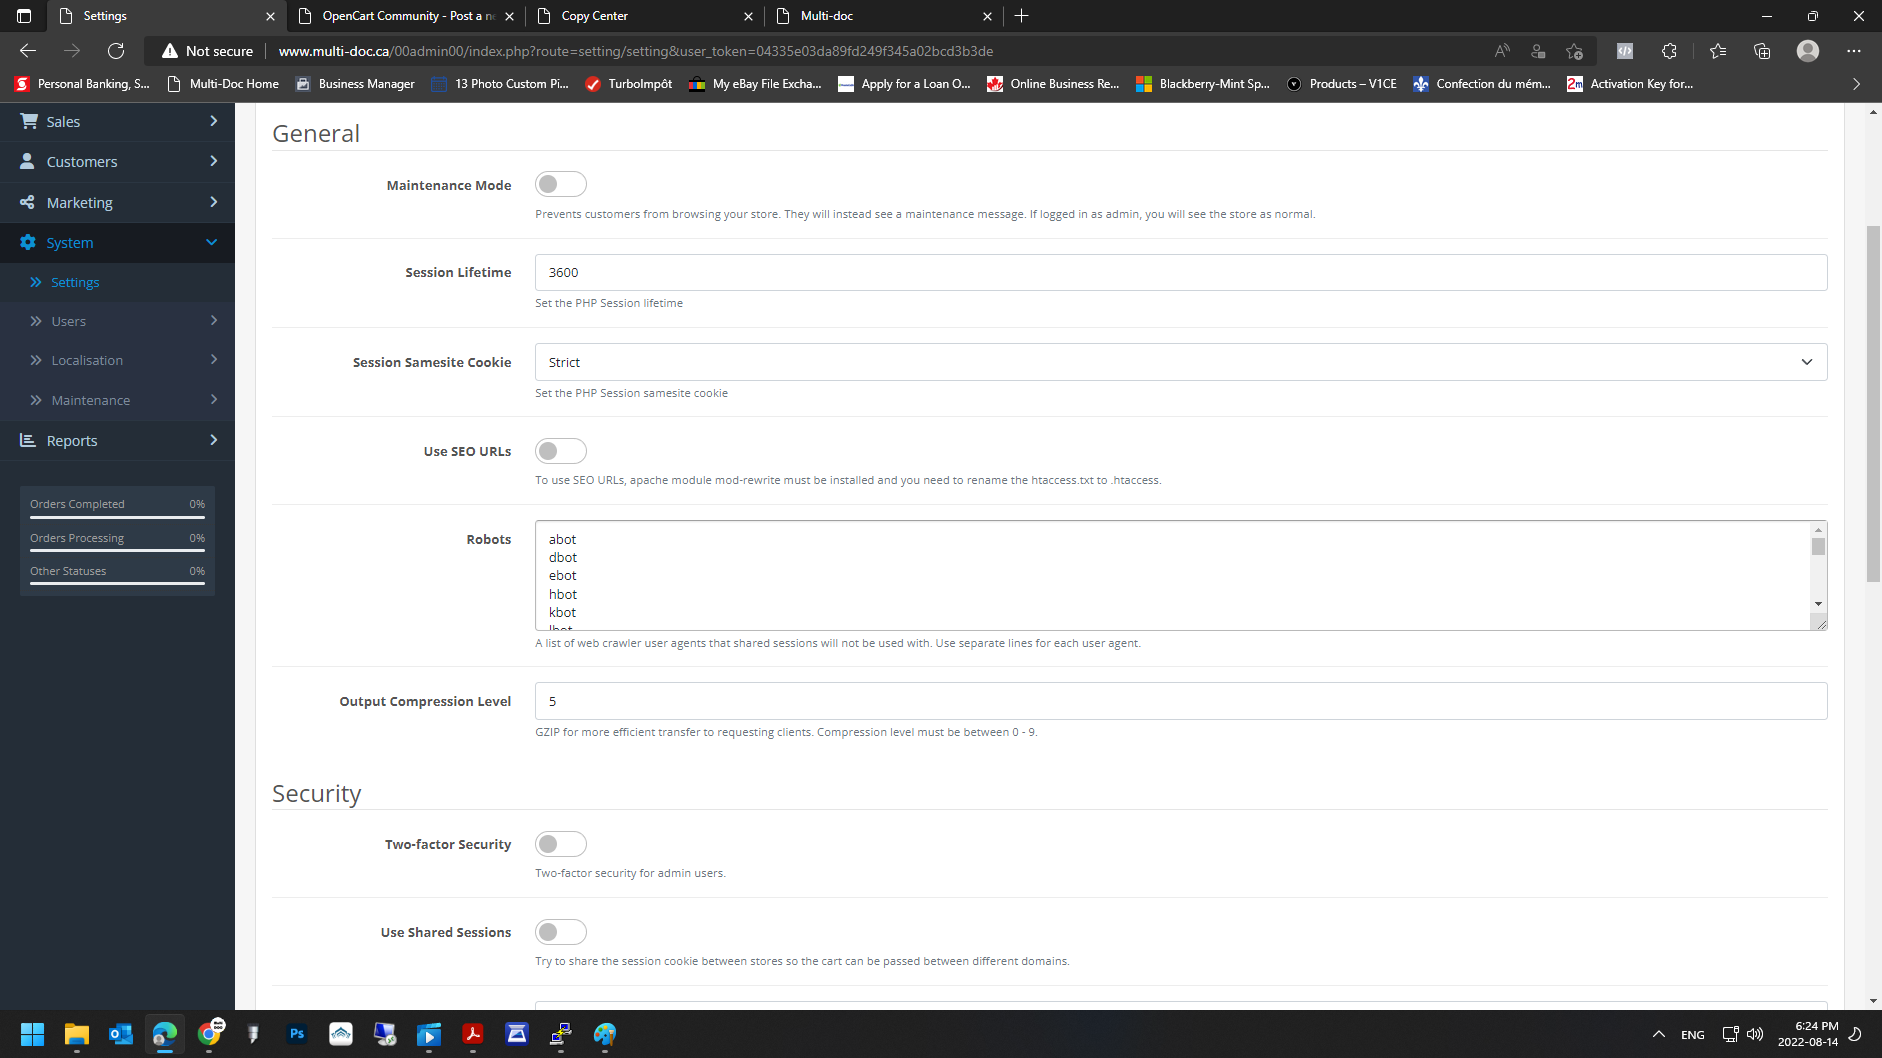
Task: Enable Use Shared Sessions toggle
Action: 560,932
